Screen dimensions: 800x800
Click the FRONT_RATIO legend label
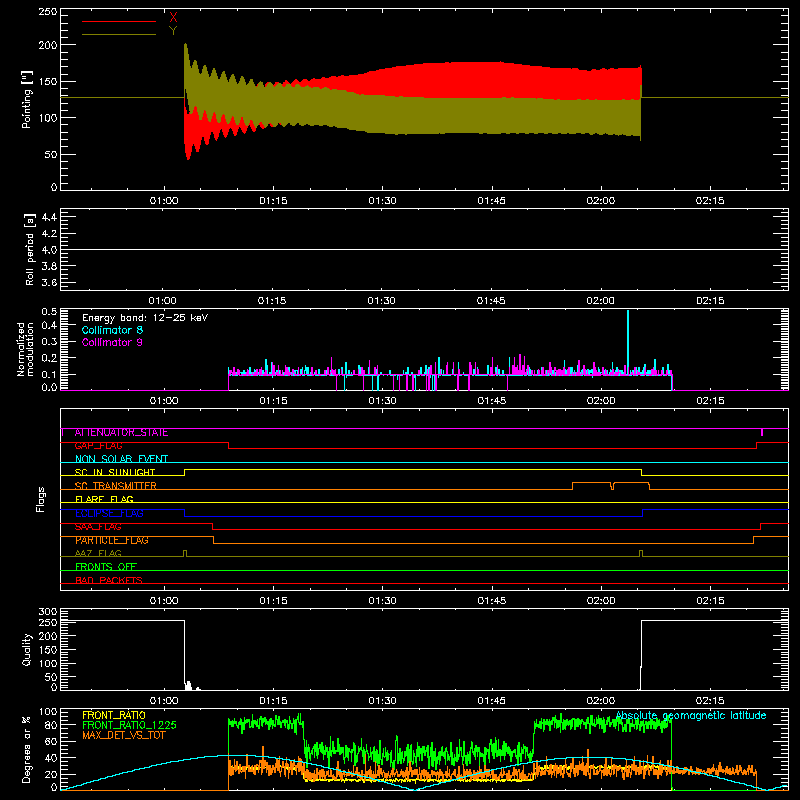click(x=114, y=715)
